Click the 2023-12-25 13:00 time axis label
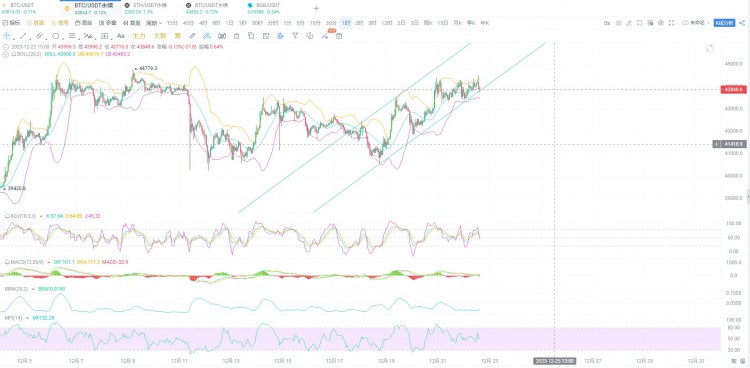Image resolution: width=750 pixels, height=368 pixels. pos(555,361)
